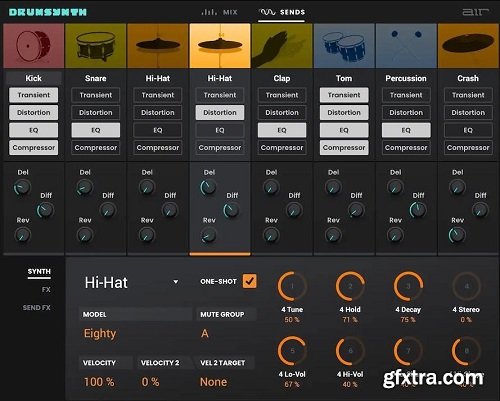Click the 4 Tune macro knob

(x=292, y=286)
